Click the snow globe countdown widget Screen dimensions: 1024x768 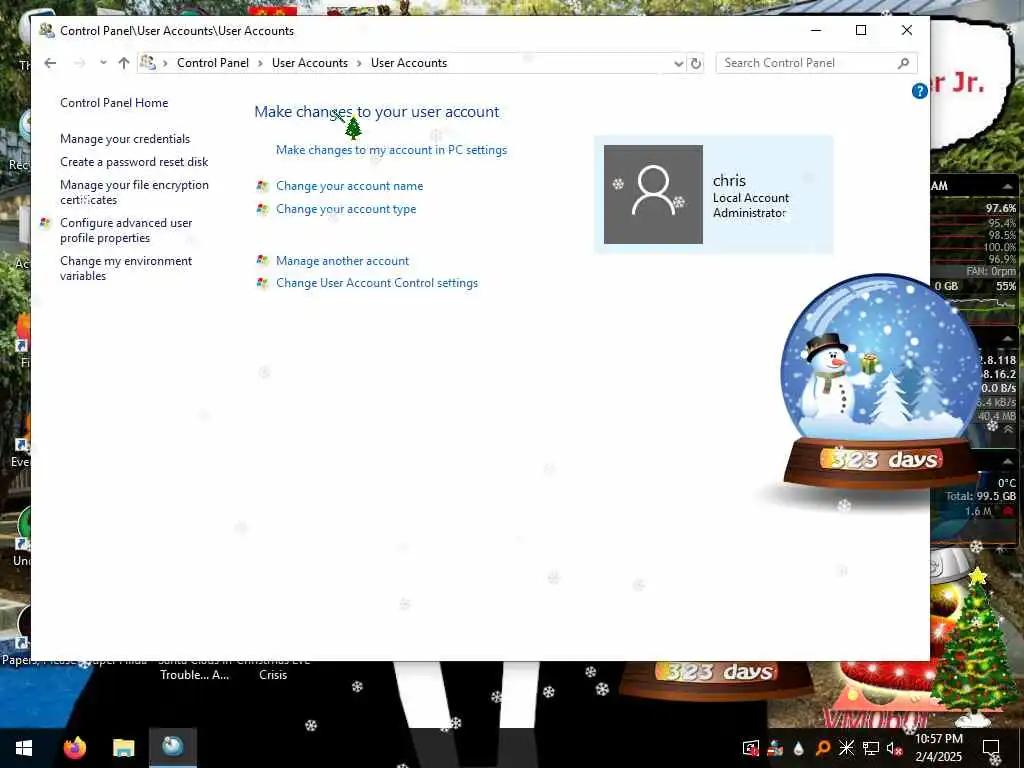882,382
